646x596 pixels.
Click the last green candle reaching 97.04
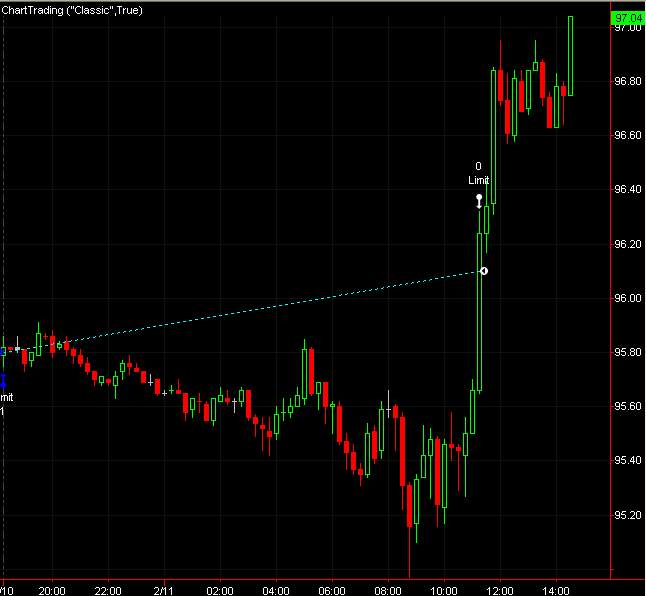click(x=571, y=56)
